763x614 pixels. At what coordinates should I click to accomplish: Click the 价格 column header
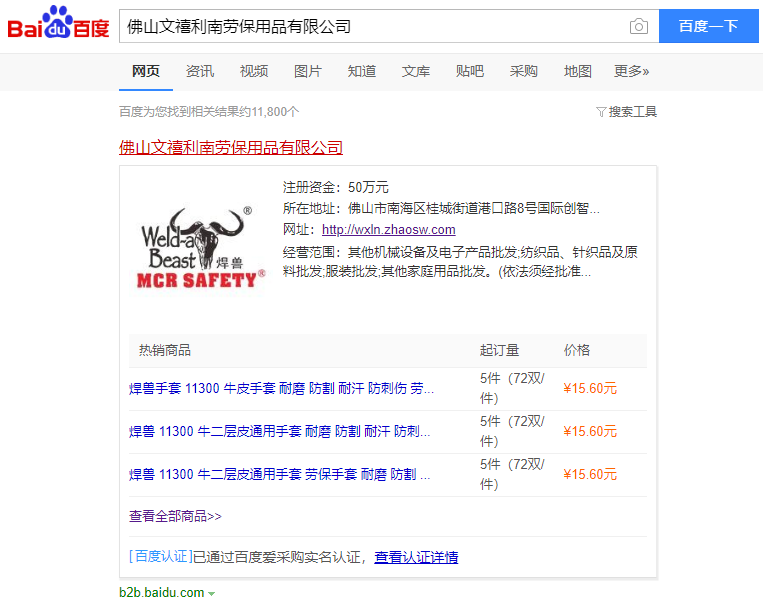click(x=577, y=350)
